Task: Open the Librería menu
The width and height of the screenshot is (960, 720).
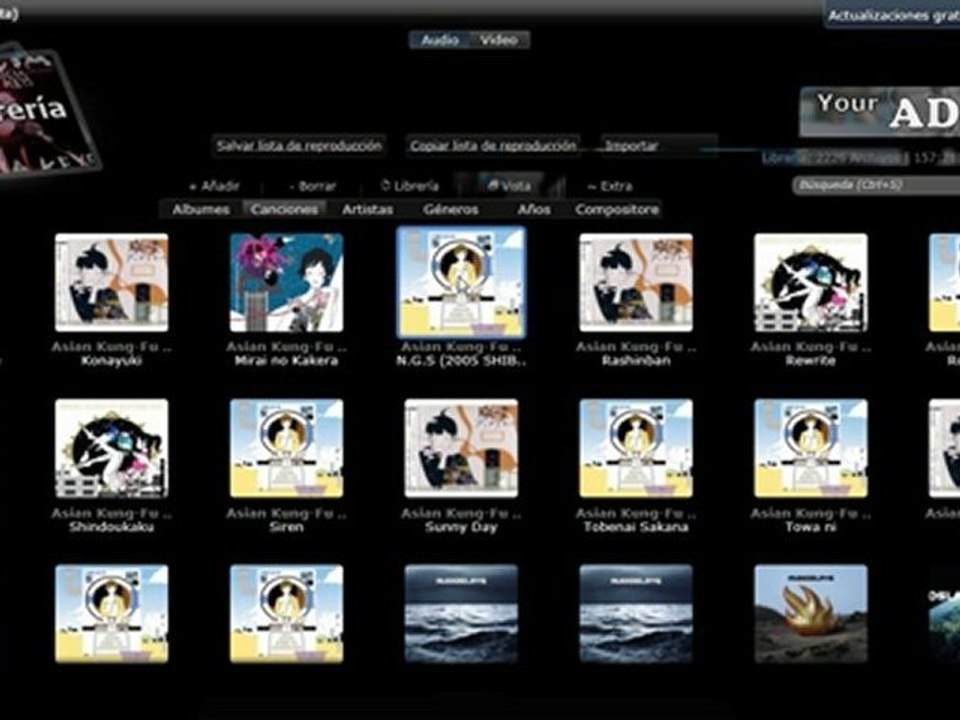Action: tap(410, 186)
